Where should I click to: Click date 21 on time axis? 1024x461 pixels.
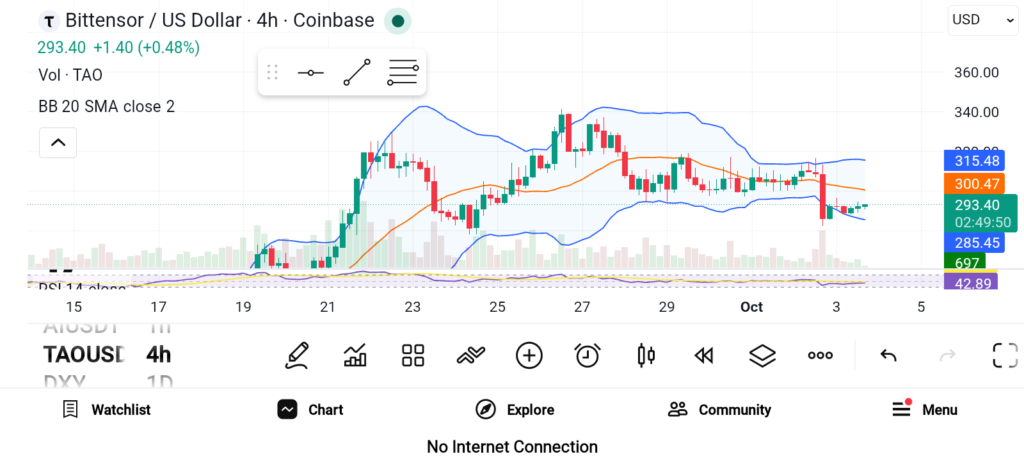coord(327,307)
